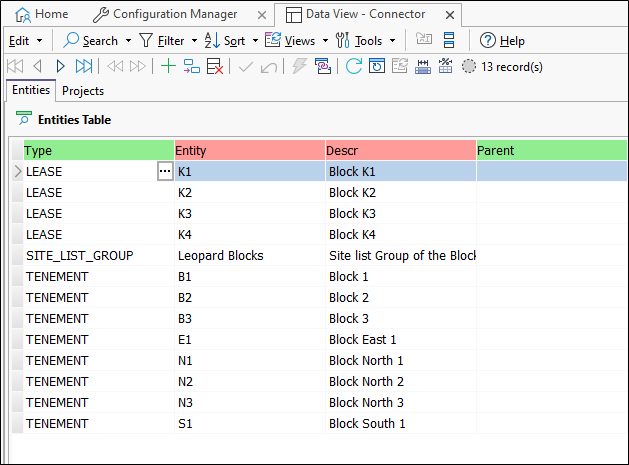The width and height of the screenshot is (629, 465).
Task: Click the Type column header
Action: tap(99, 150)
